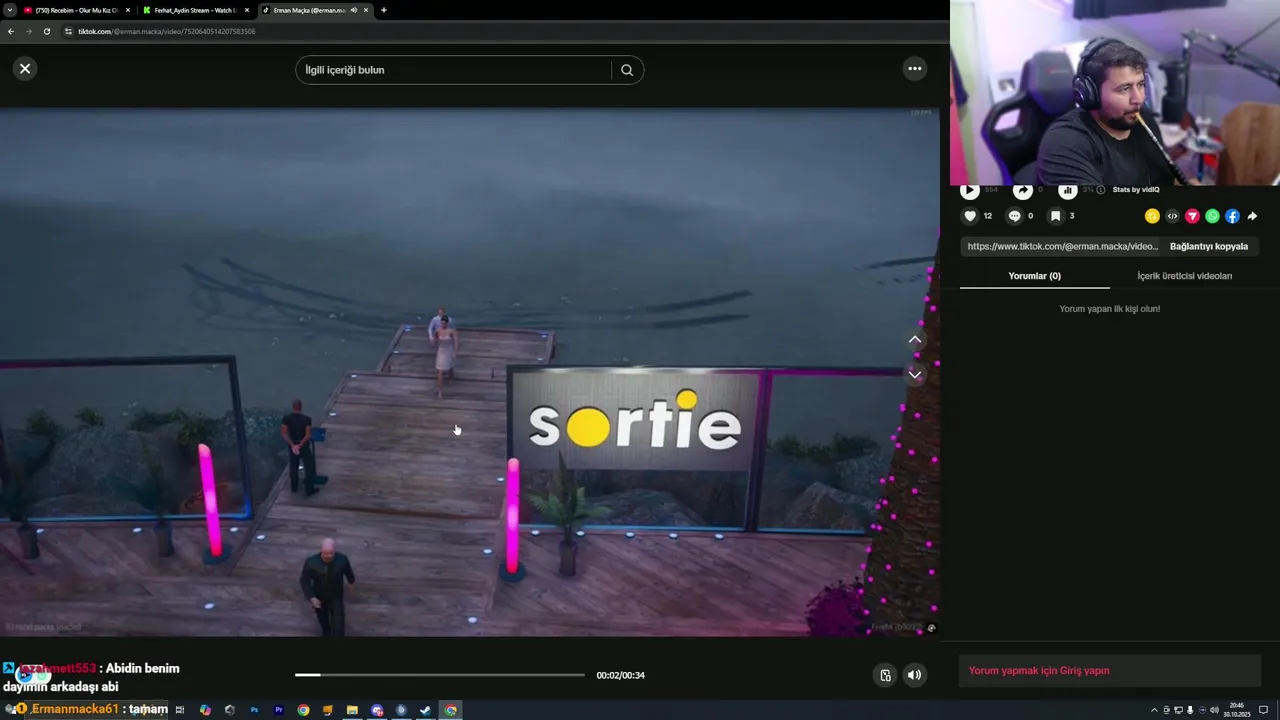This screenshot has width=1280, height=720.
Task: Click the browser back arrow
Action: pos(11,31)
